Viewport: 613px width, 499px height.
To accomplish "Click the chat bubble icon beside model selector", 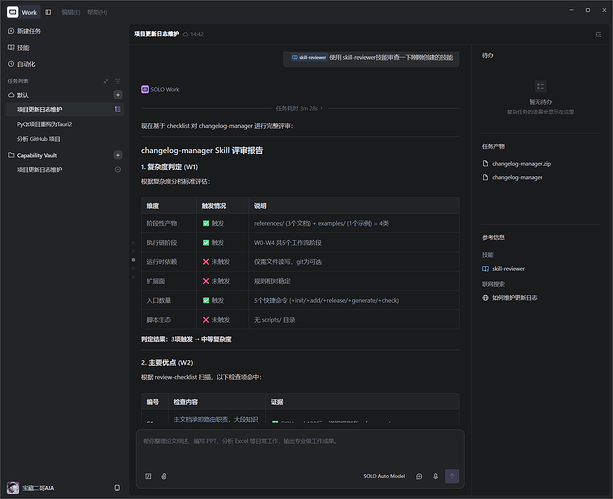I will coord(419,476).
